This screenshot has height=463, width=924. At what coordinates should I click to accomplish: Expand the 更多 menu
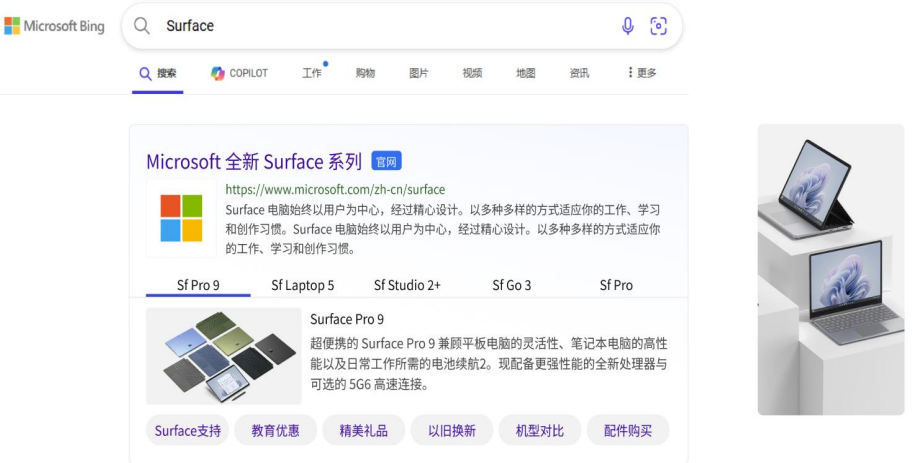pyautogui.click(x=642, y=72)
